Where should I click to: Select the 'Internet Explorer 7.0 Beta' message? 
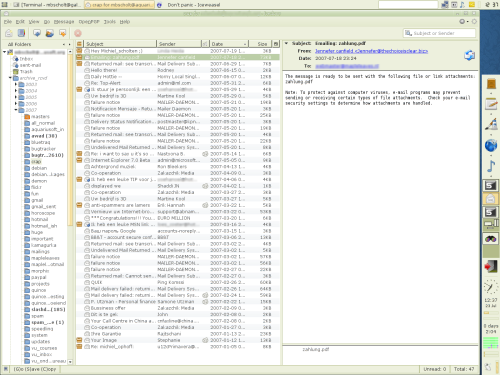click(x=178, y=160)
